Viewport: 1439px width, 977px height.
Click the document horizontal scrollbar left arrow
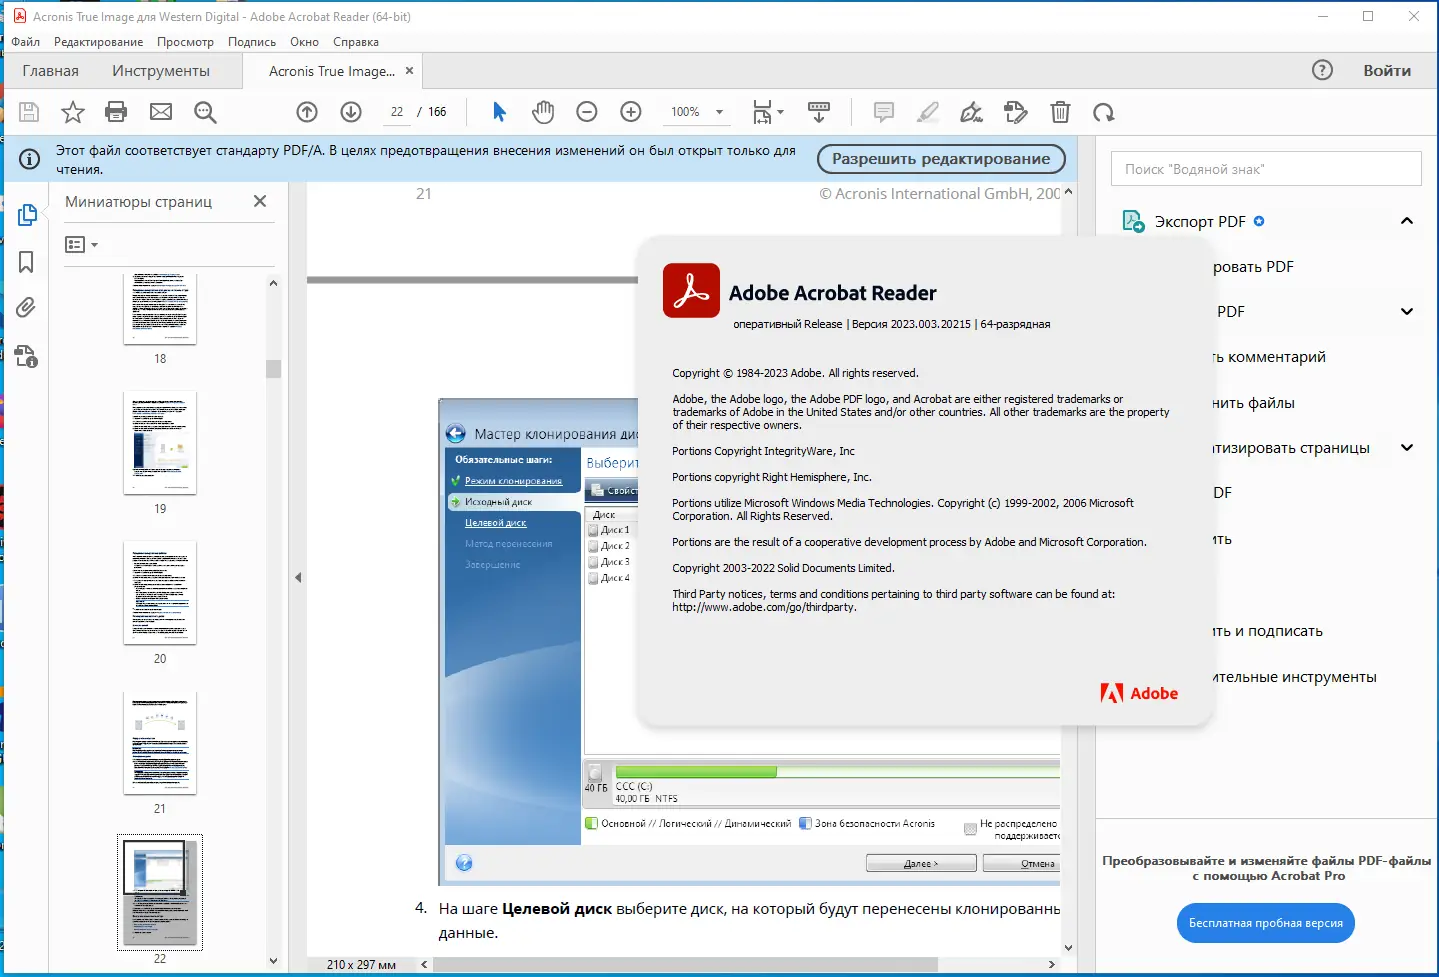click(x=425, y=965)
